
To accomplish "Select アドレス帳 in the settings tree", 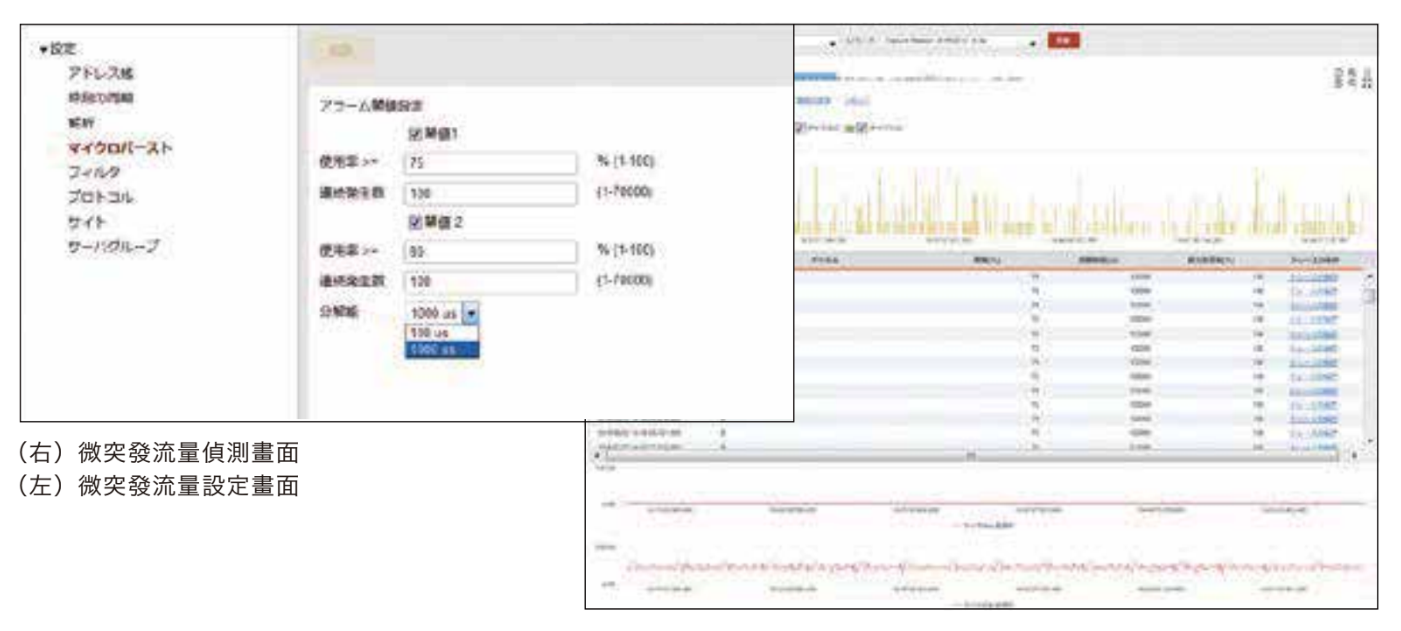I will tap(101, 73).
